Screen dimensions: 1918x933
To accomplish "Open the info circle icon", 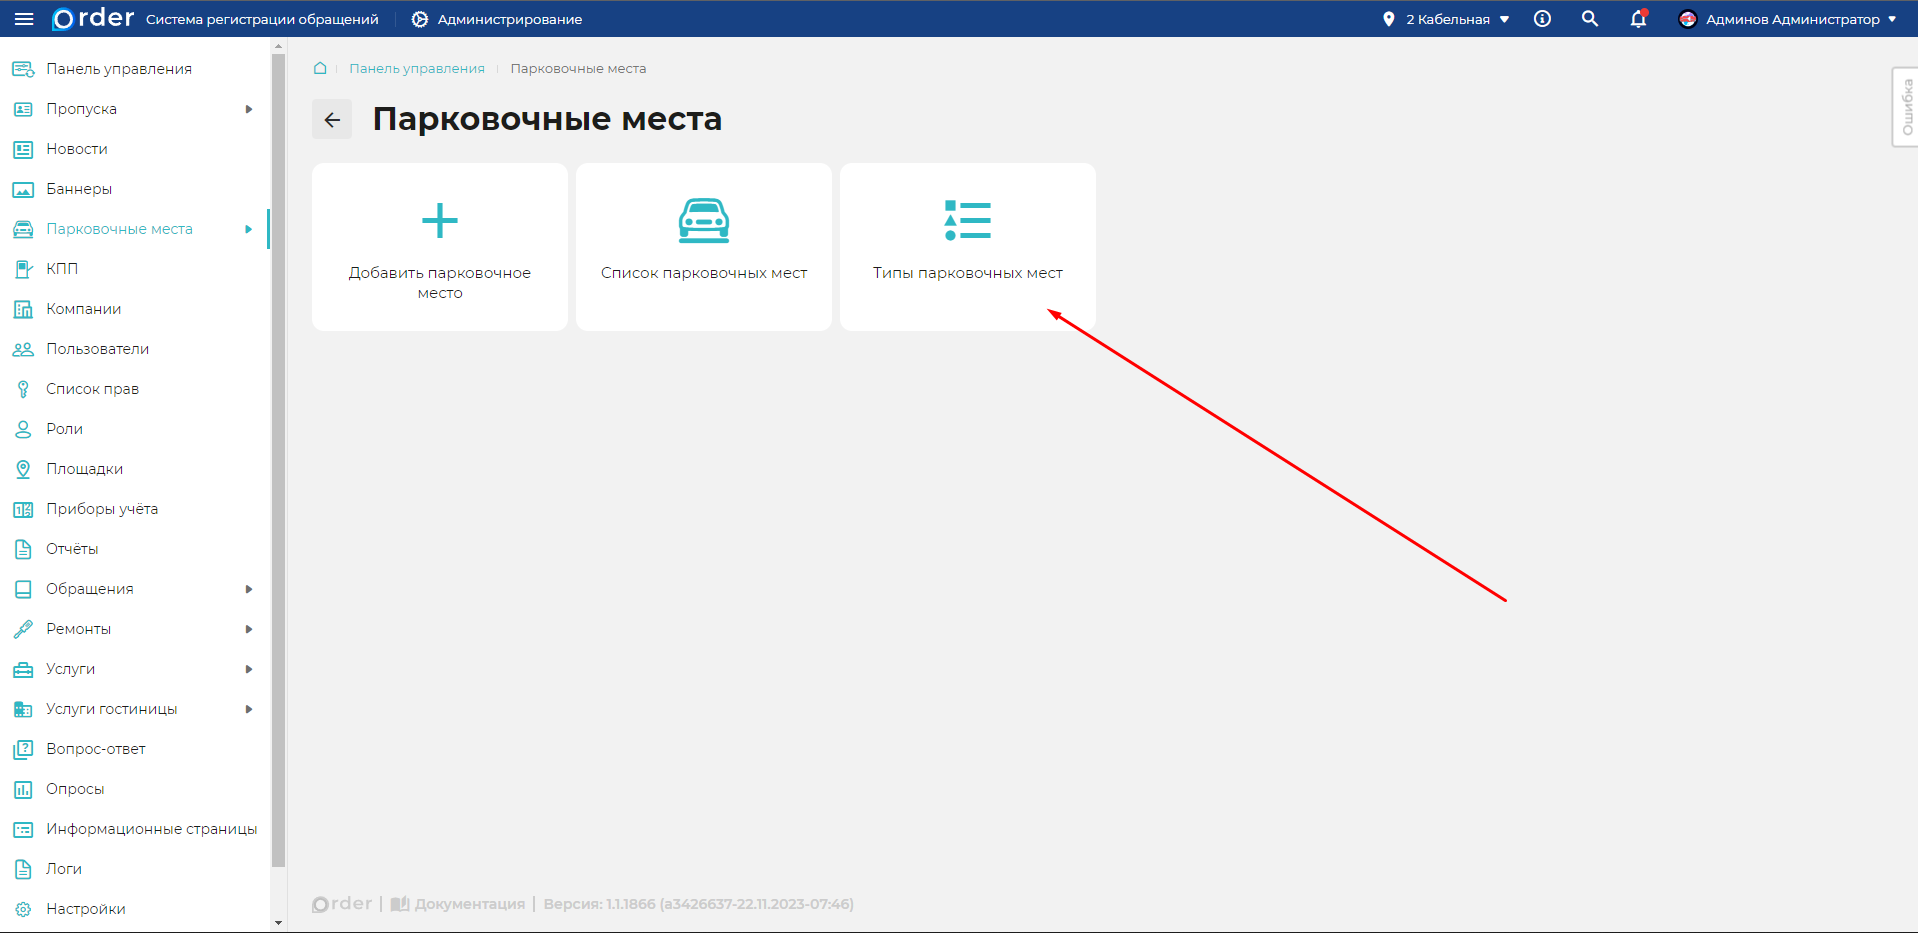I will coord(1542,19).
